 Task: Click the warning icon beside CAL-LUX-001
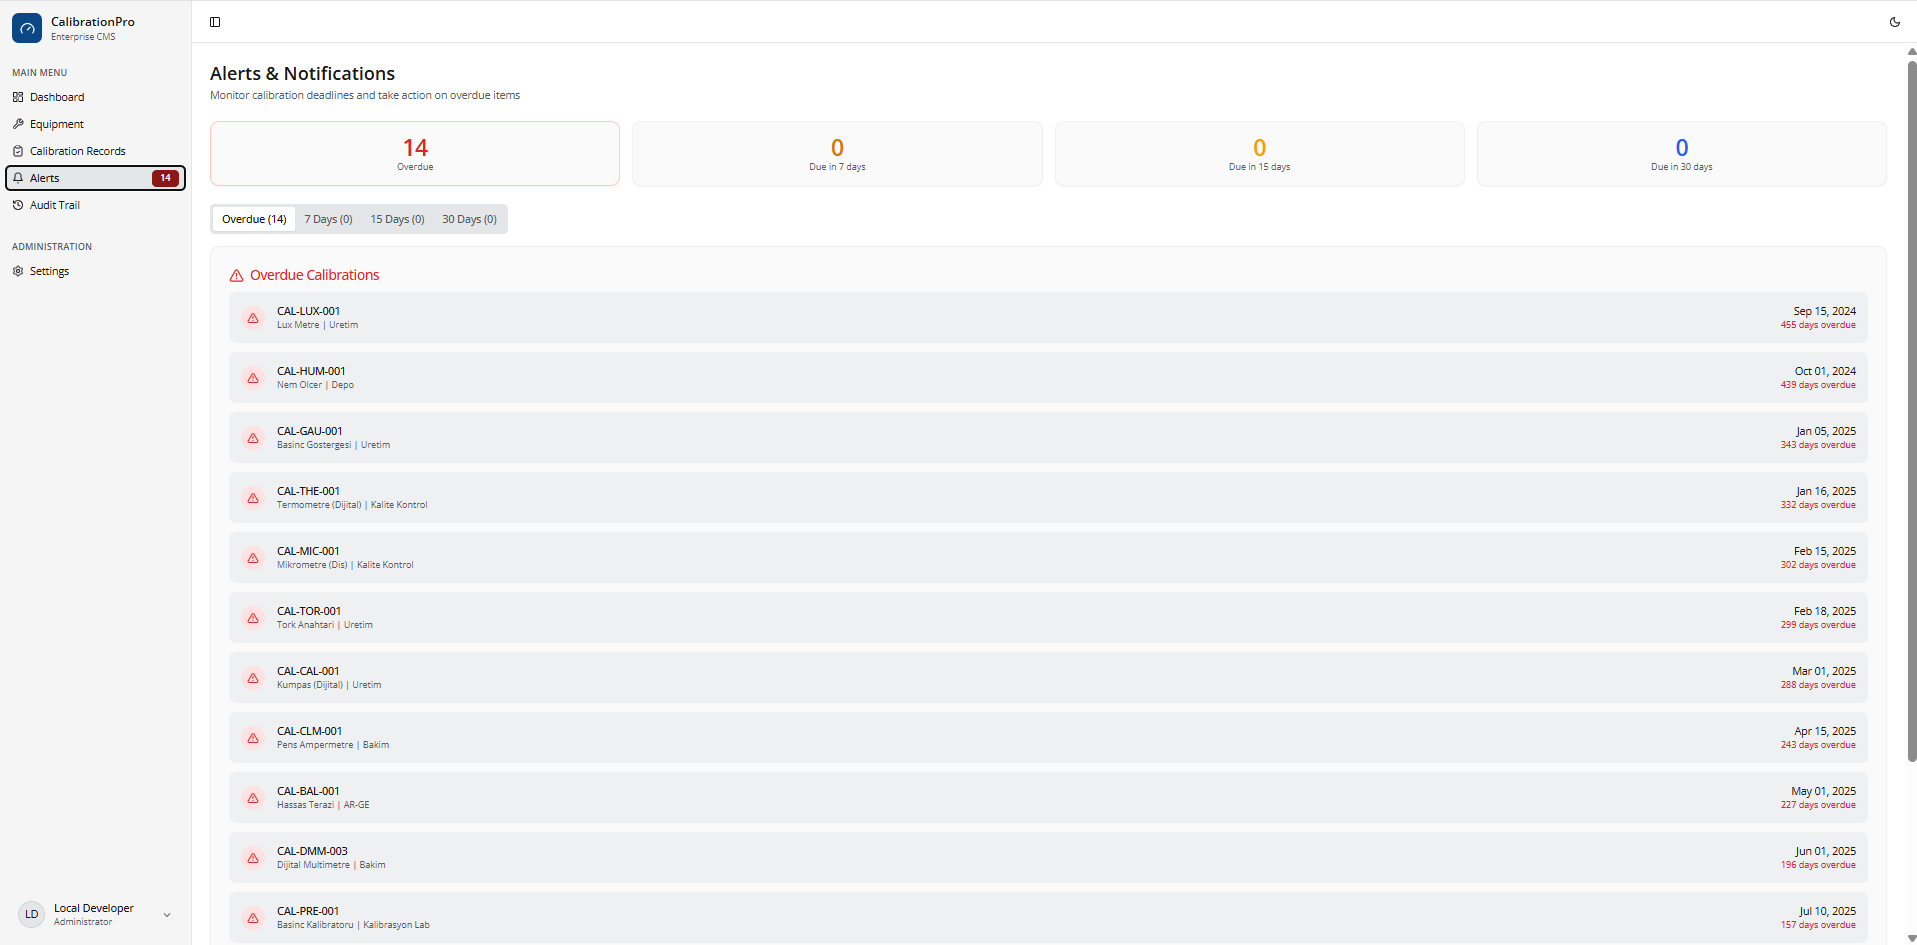(252, 317)
